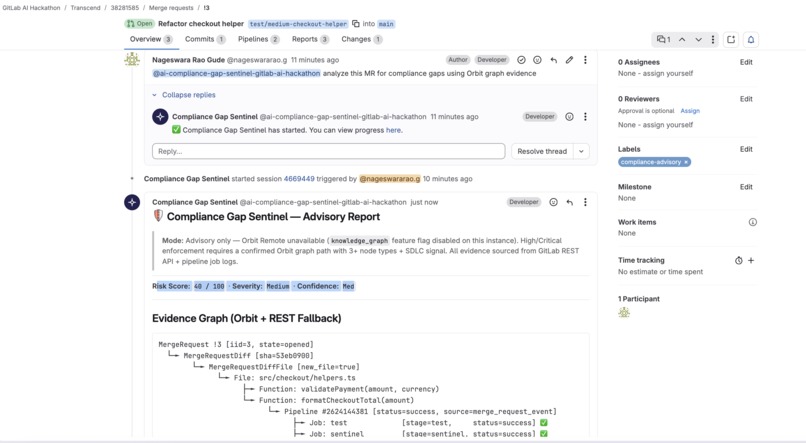
Task: Add emoji reaction to Advisory Report comment
Action: [553, 202]
